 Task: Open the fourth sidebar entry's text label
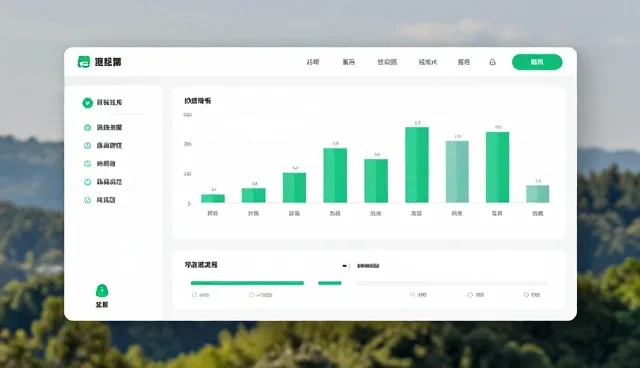click(109, 182)
